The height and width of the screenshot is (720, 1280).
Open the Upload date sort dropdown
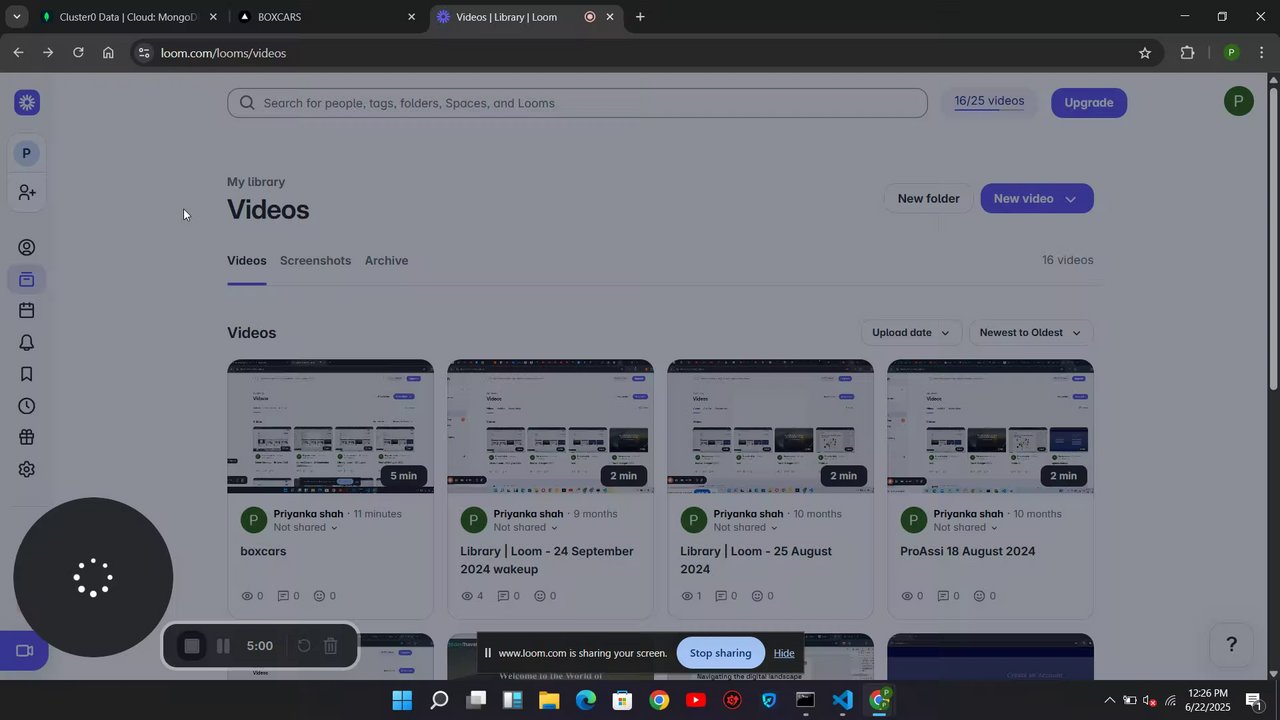(911, 333)
